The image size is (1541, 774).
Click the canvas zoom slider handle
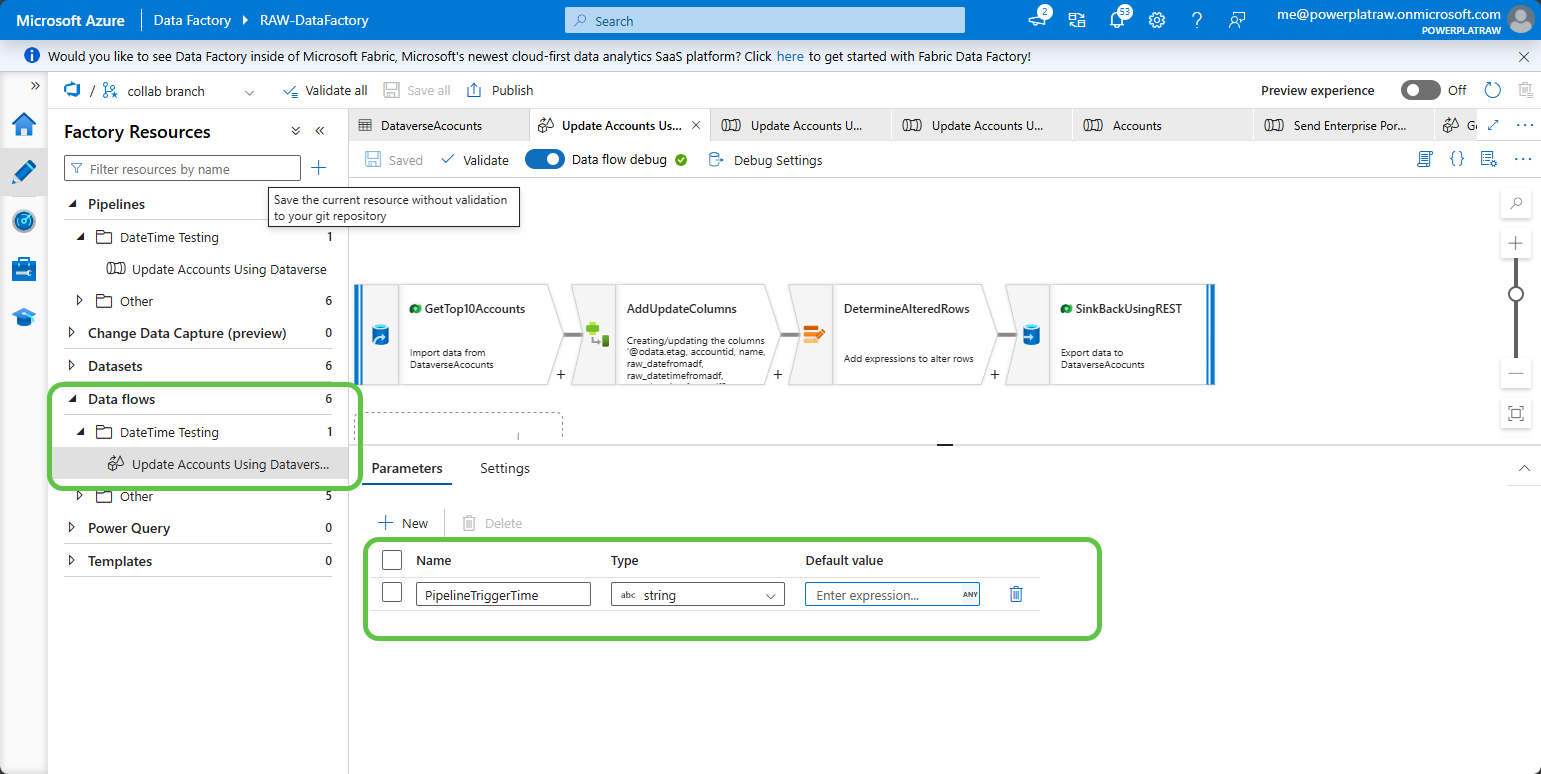pos(1516,294)
